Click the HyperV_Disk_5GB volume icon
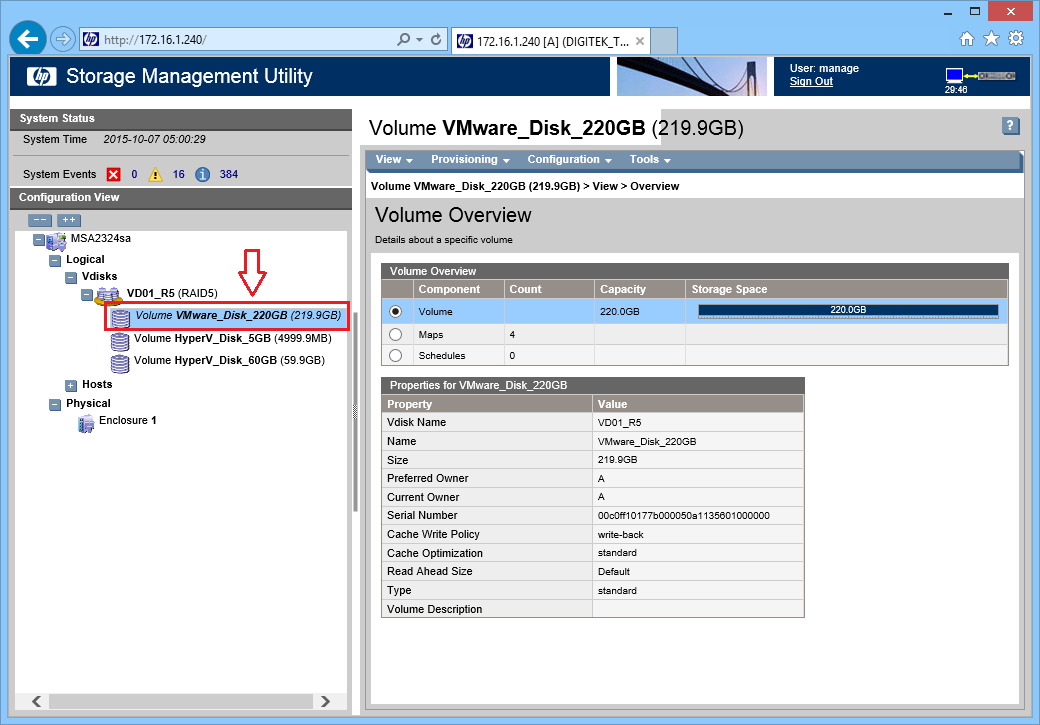Screen dimensions: 1040x725 pos(120,341)
